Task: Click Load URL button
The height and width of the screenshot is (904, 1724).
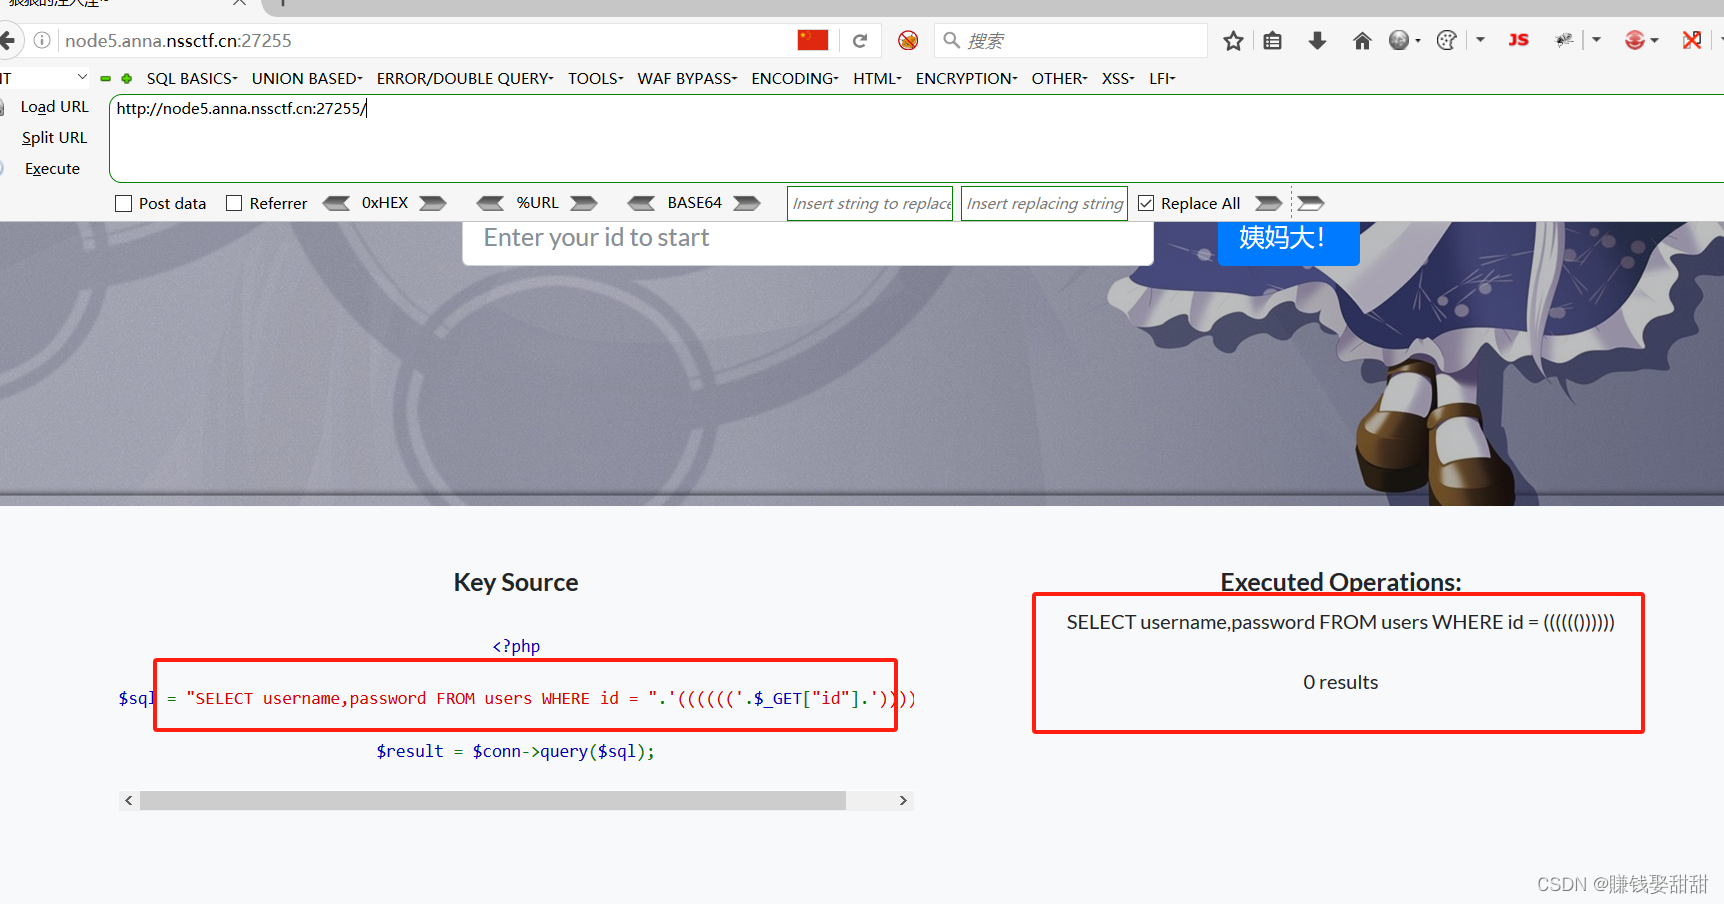Action: (x=54, y=107)
